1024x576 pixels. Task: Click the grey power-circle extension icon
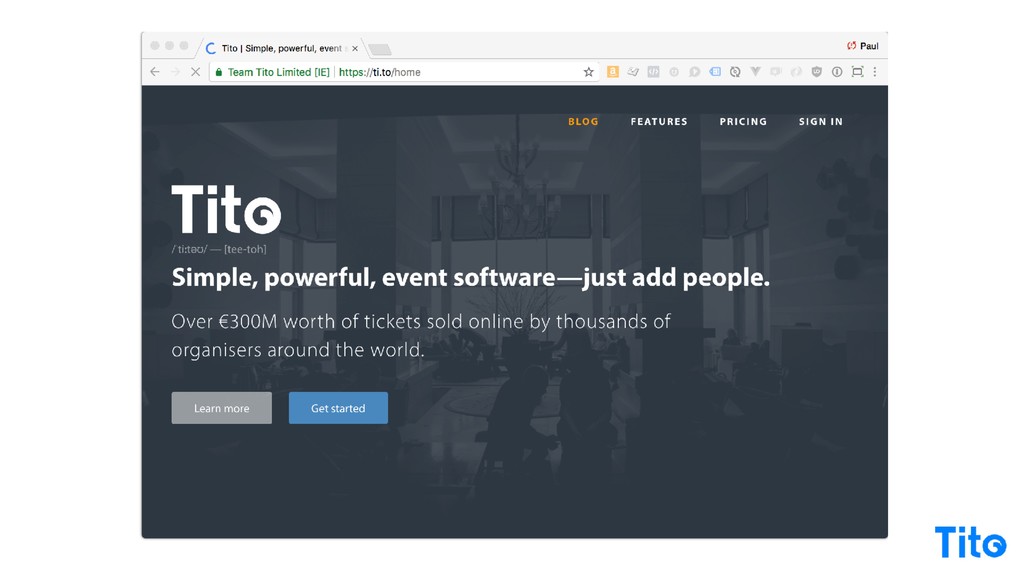click(x=673, y=72)
